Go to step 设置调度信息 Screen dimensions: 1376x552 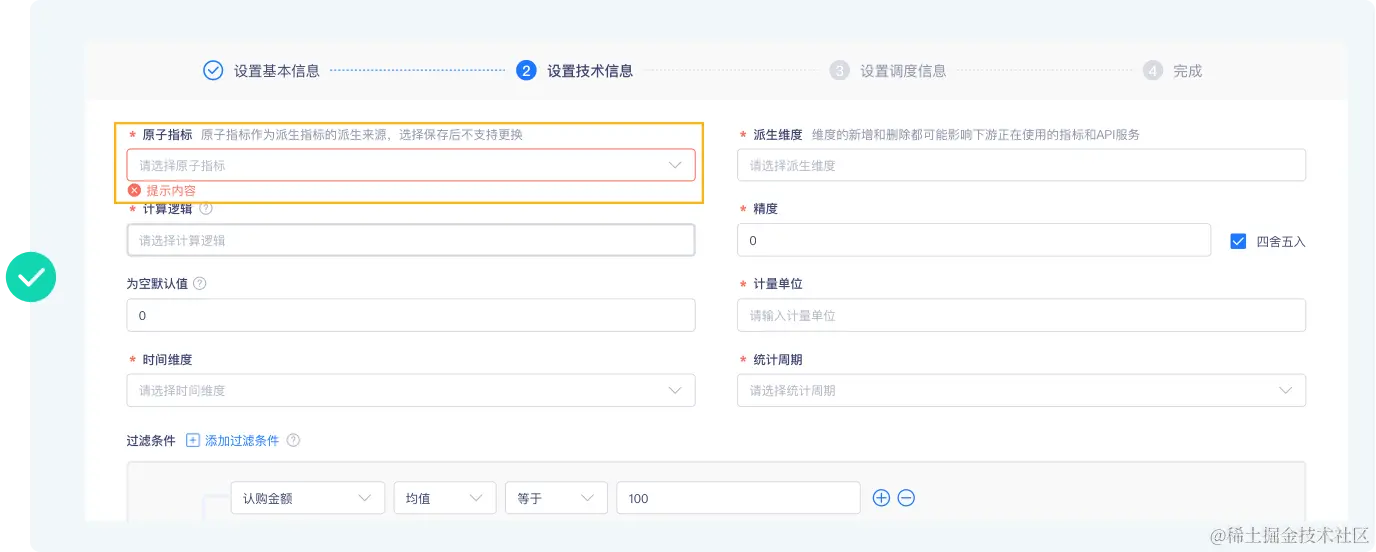[x=903, y=71]
